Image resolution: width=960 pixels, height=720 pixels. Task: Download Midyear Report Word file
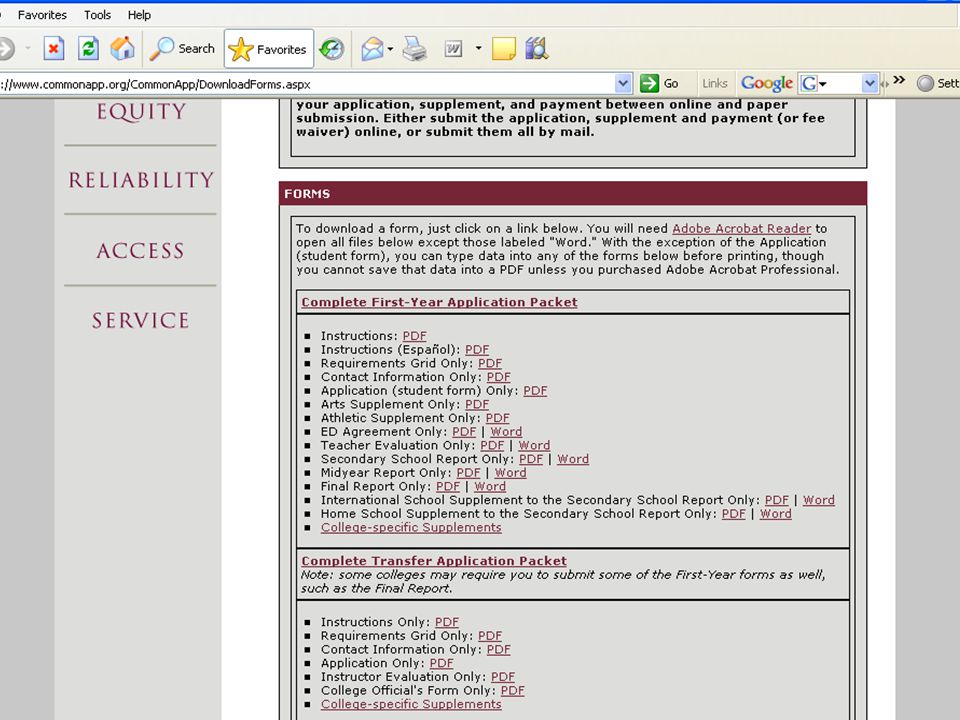coord(511,473)
